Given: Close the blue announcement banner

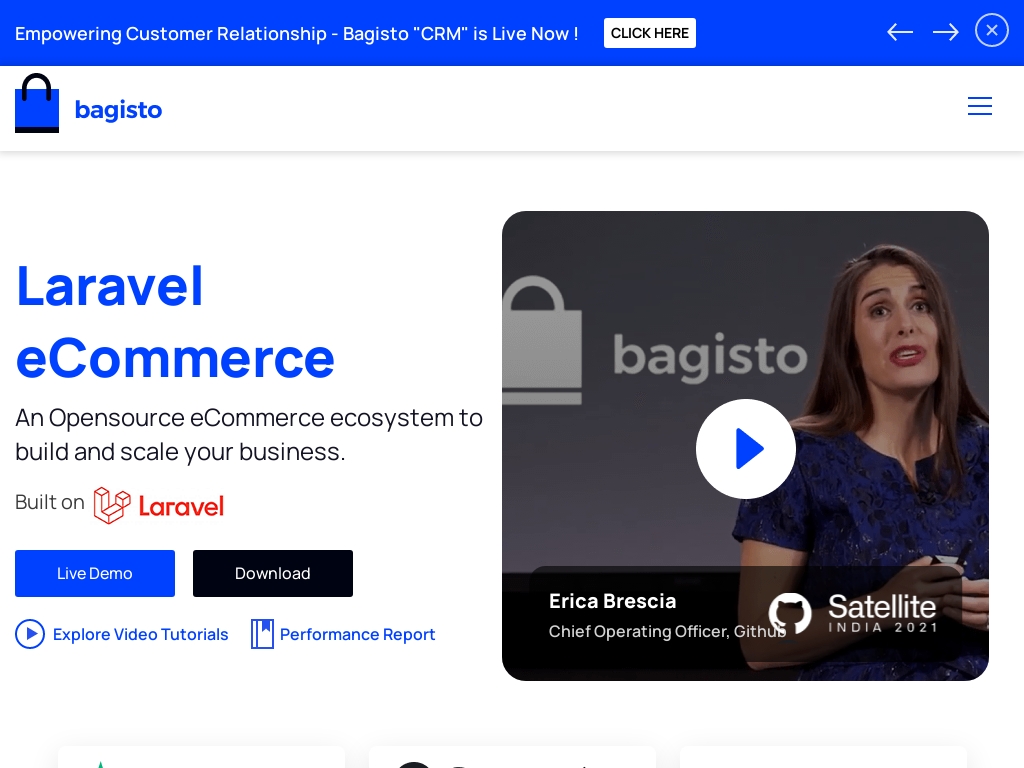Looking at the screenshot, I should [x=991, y=30].
